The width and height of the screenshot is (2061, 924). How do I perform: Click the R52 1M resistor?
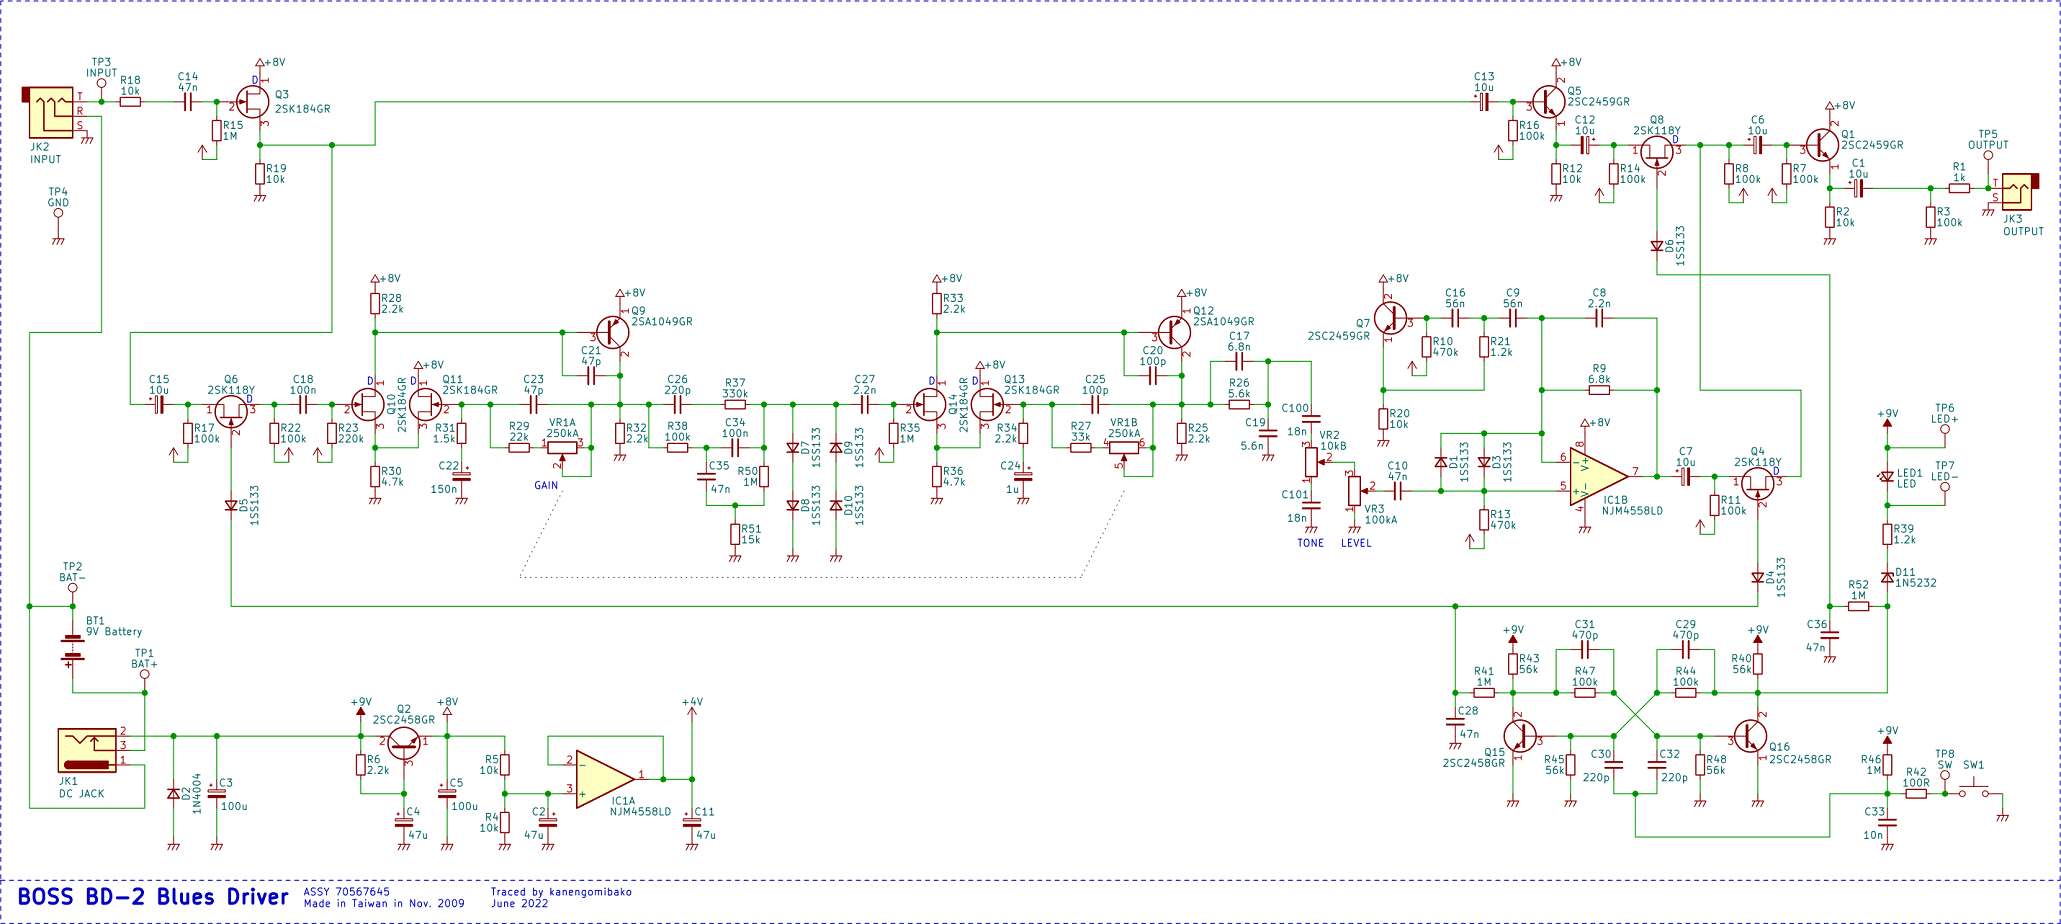(x=1858, y=606)
